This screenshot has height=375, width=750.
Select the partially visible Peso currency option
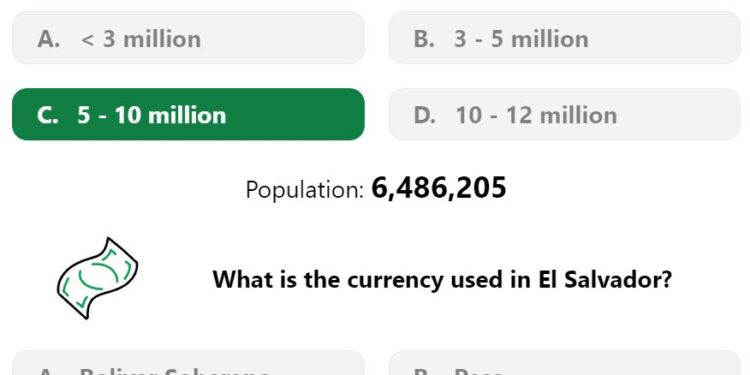click(564, 363)
